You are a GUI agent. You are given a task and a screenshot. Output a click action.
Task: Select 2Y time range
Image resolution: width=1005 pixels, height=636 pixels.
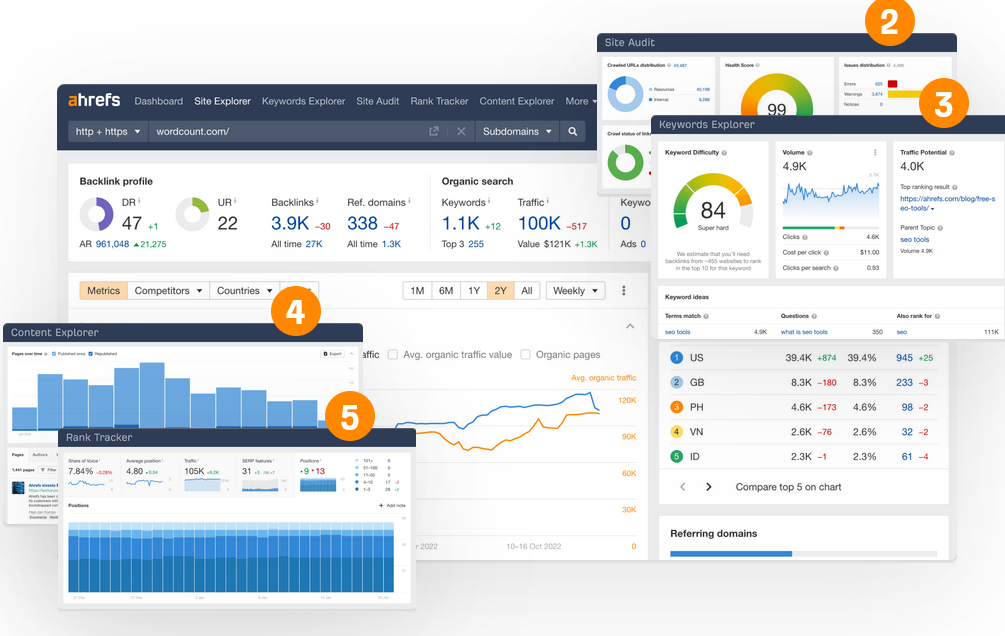[x=501, y=290]
